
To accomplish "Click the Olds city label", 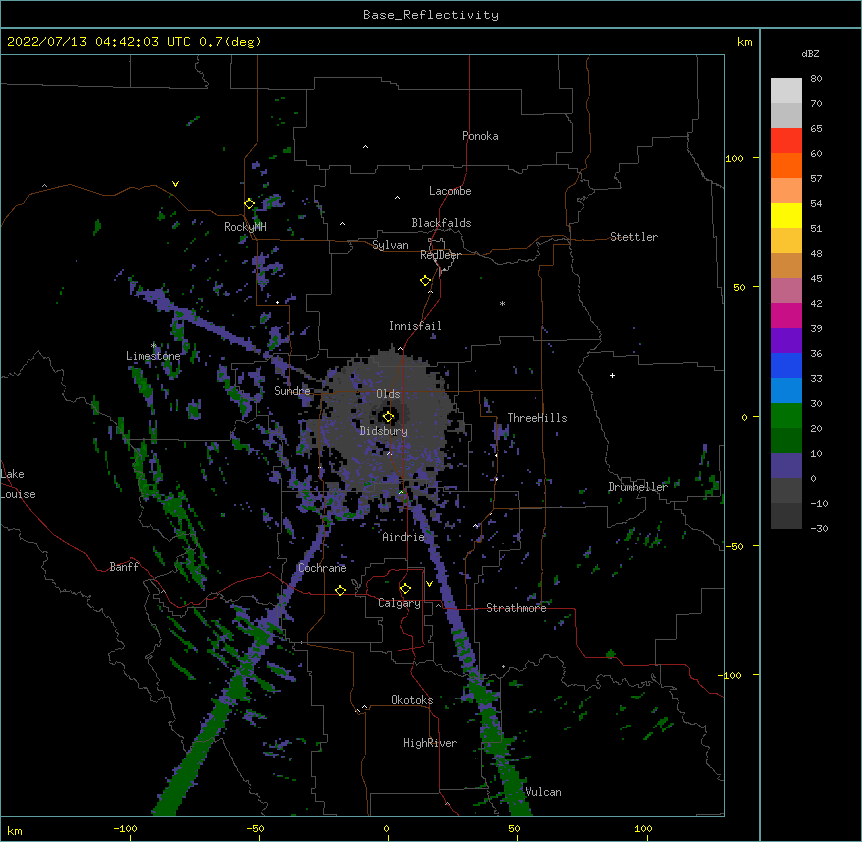I will 388,394.
